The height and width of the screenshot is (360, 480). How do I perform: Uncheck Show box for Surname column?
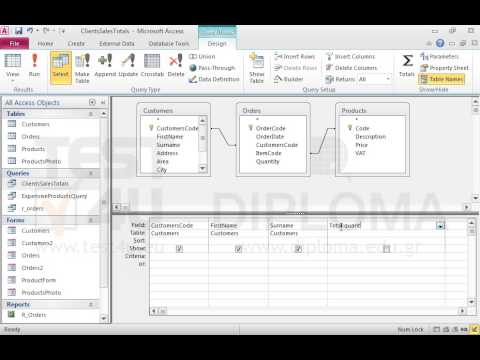click(298, 249)
